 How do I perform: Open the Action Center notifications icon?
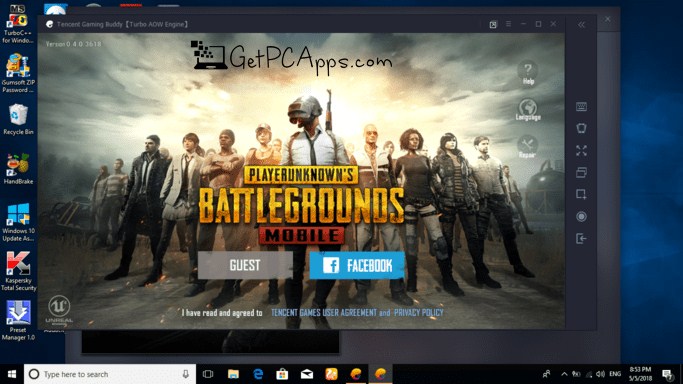tap(667, 374)
